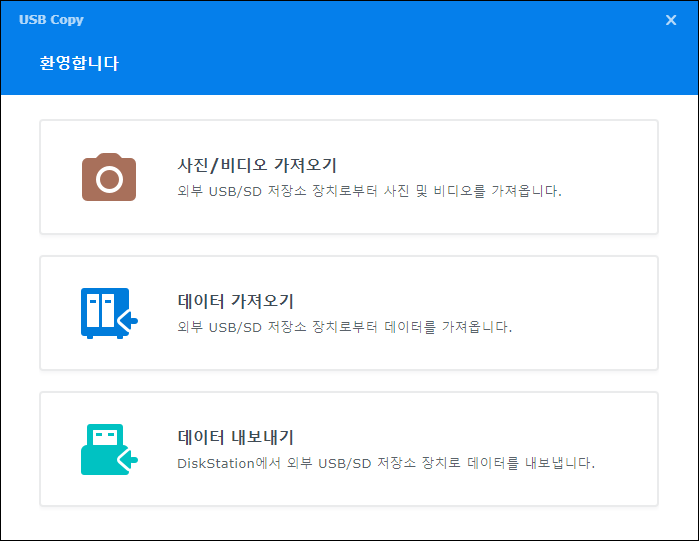Click the teal USB export icon
Image resolution: width=699 pixels, height=541 pixels.
click(109, 449)
